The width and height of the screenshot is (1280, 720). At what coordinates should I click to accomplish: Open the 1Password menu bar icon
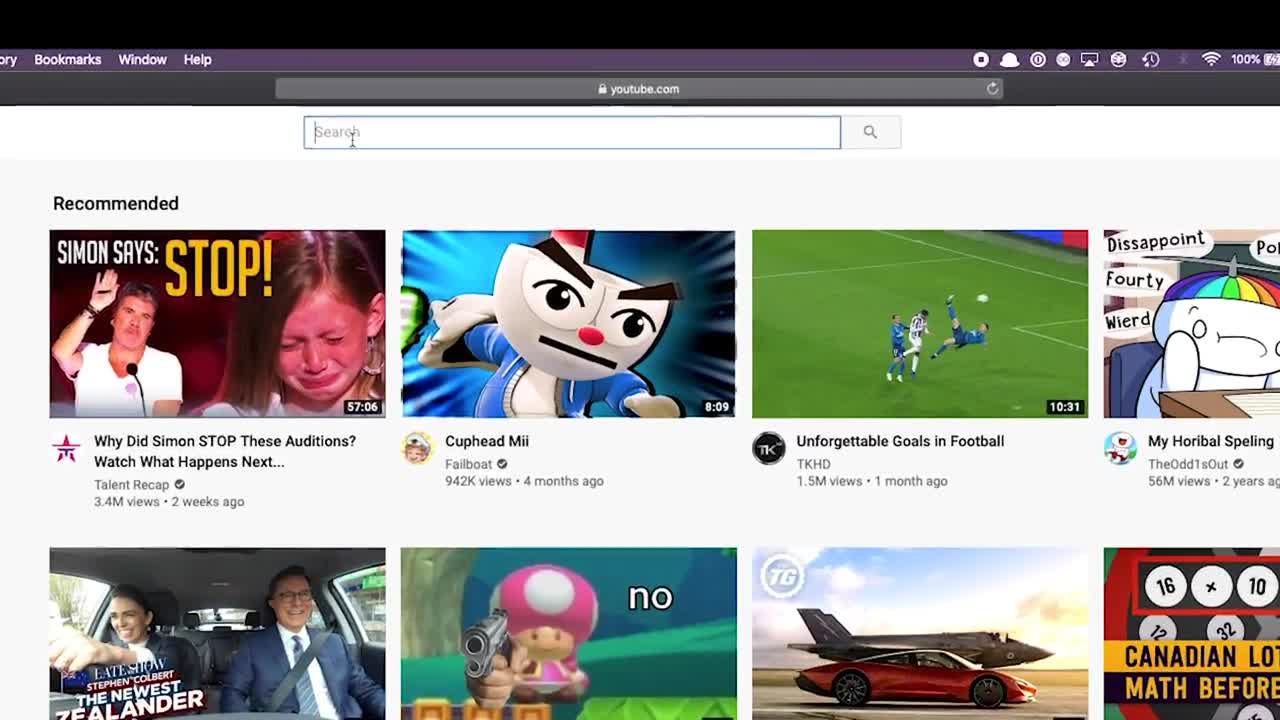coord(1038,60)
